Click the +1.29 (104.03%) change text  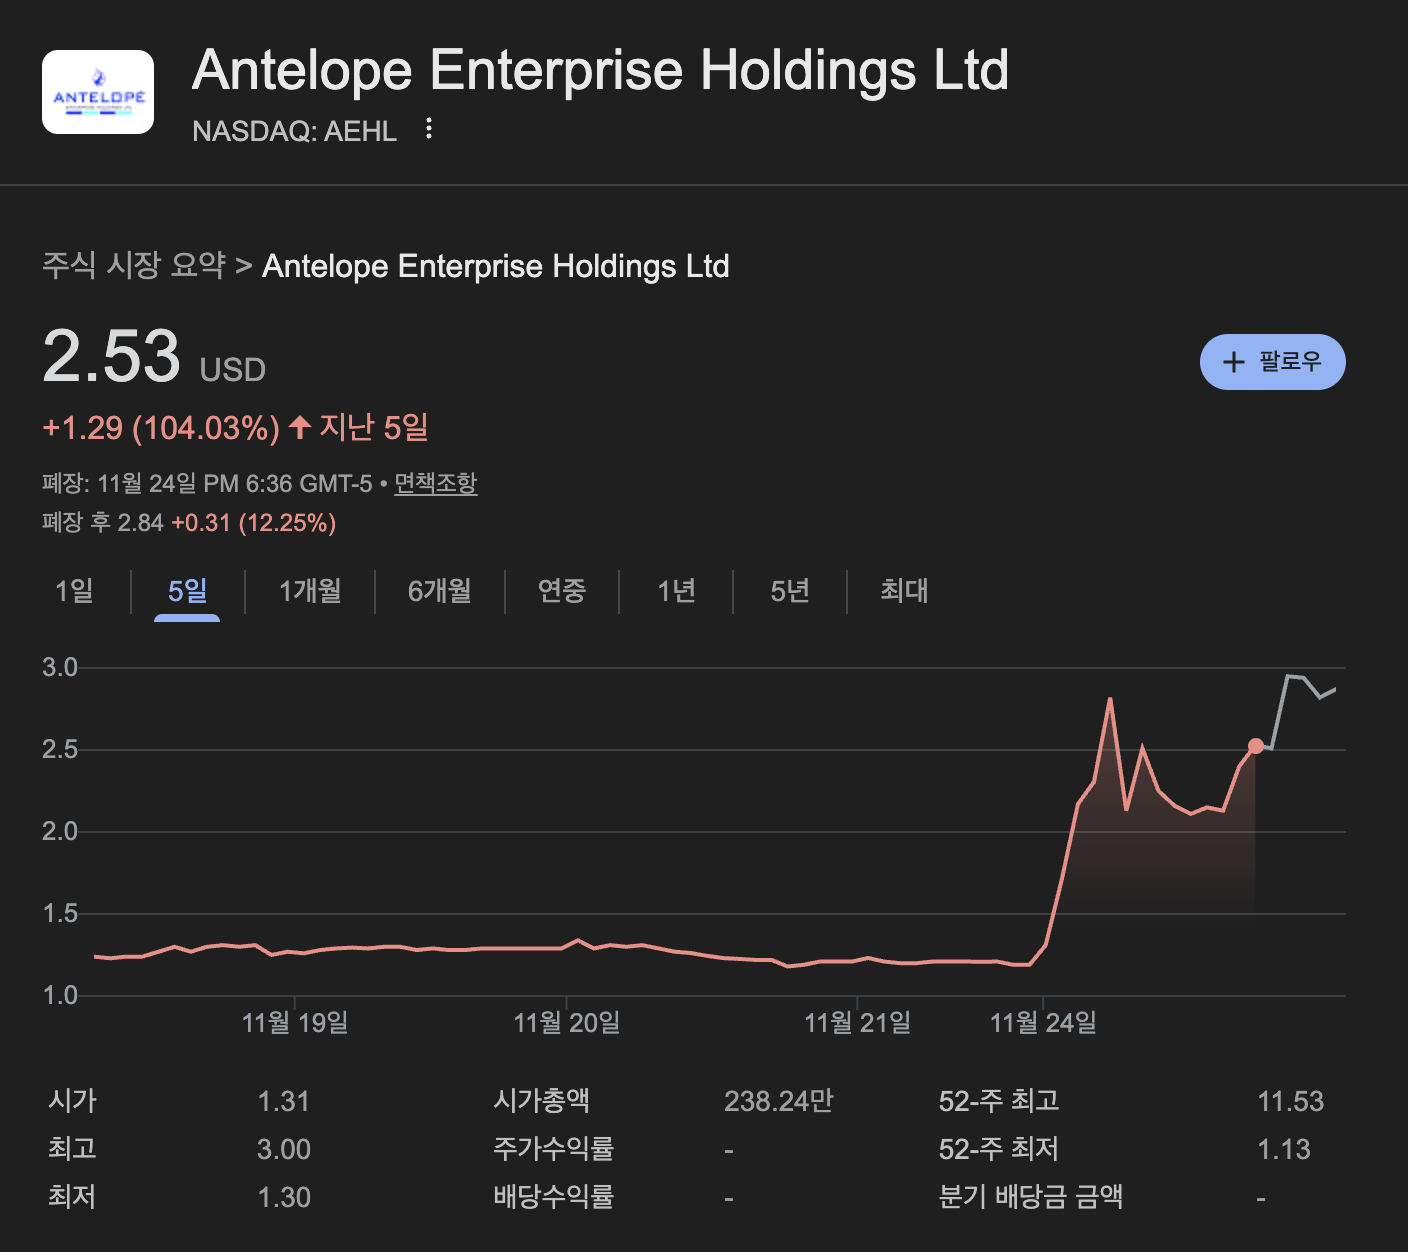click(x=161, y=428)
